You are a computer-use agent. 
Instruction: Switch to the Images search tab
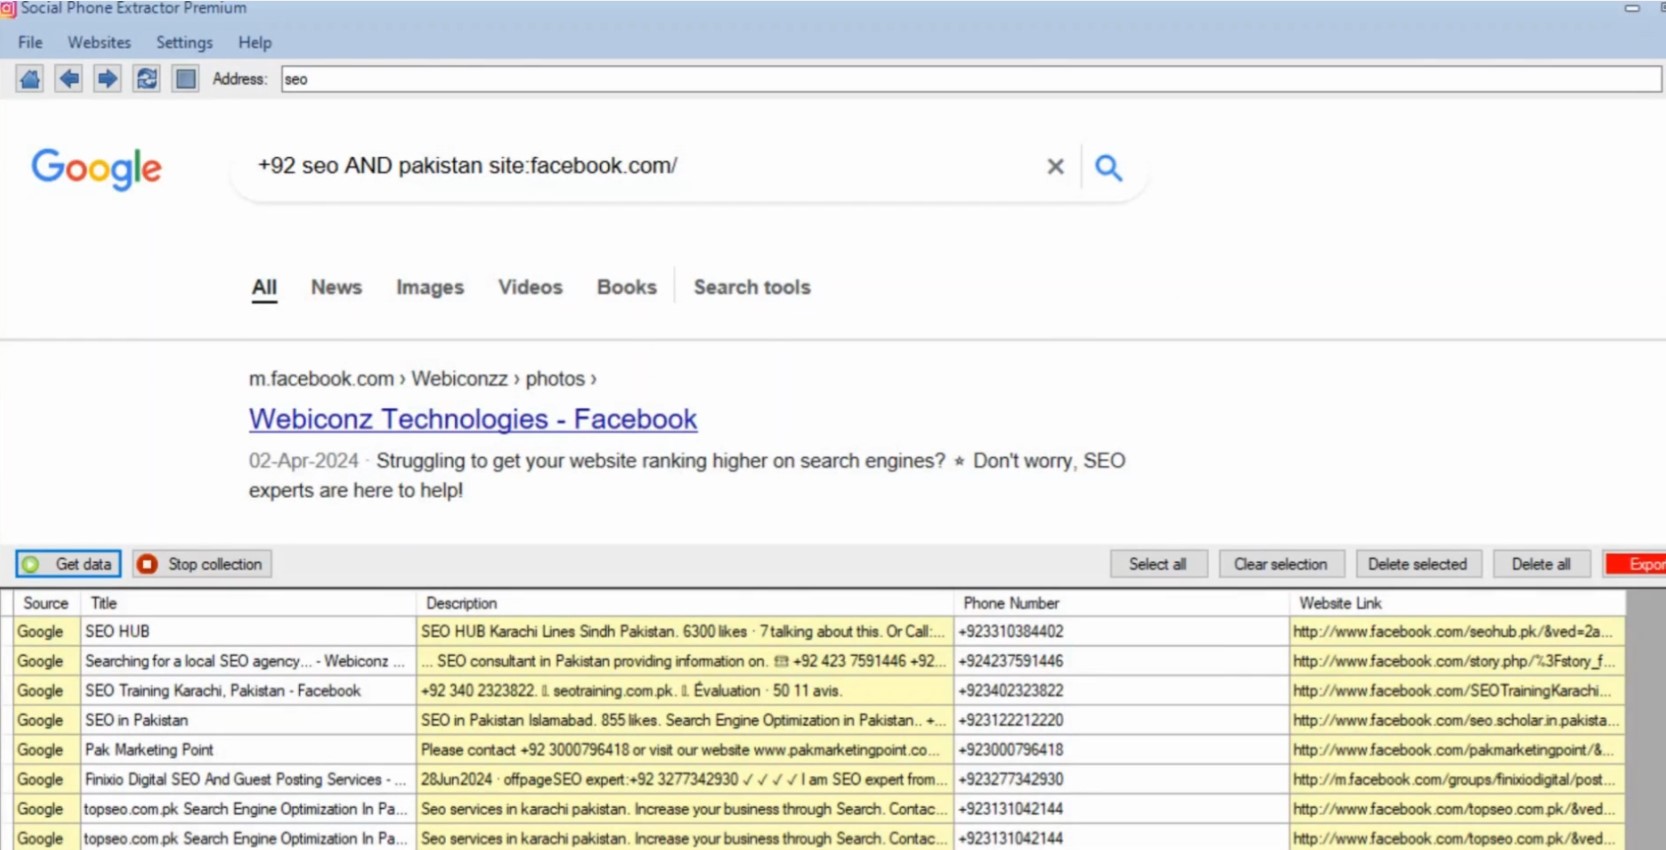(x=430, y=287)
